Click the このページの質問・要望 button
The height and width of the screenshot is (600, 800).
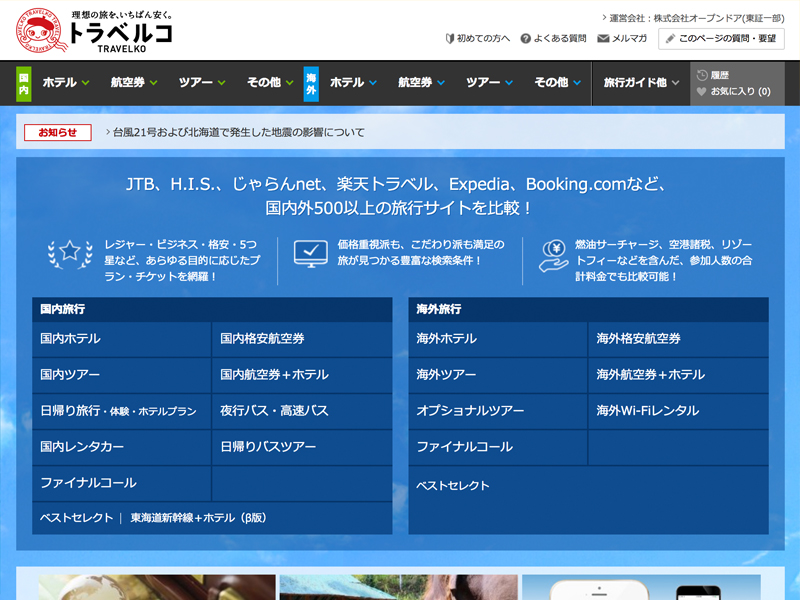(721, 39)
